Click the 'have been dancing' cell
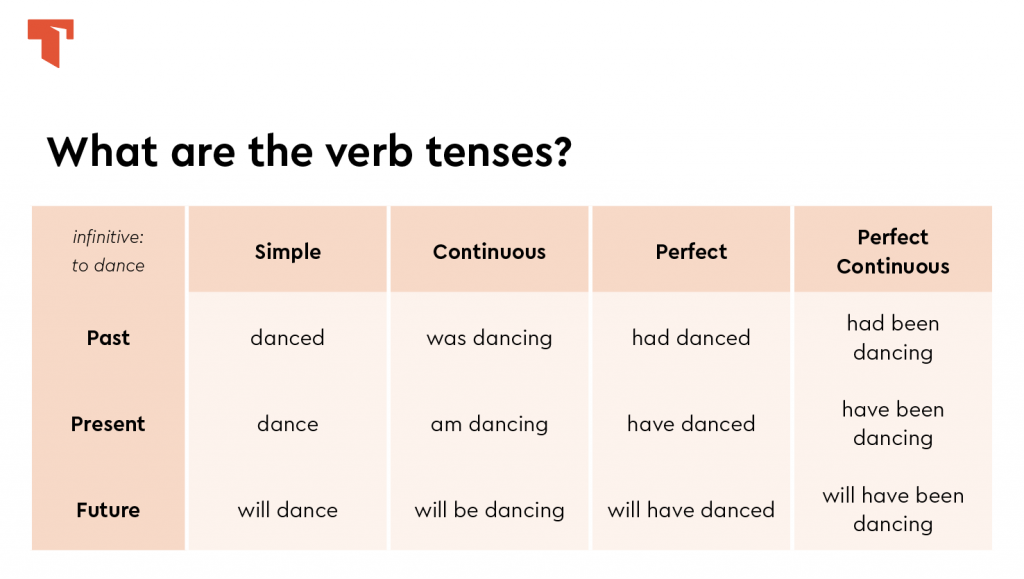 893,424
